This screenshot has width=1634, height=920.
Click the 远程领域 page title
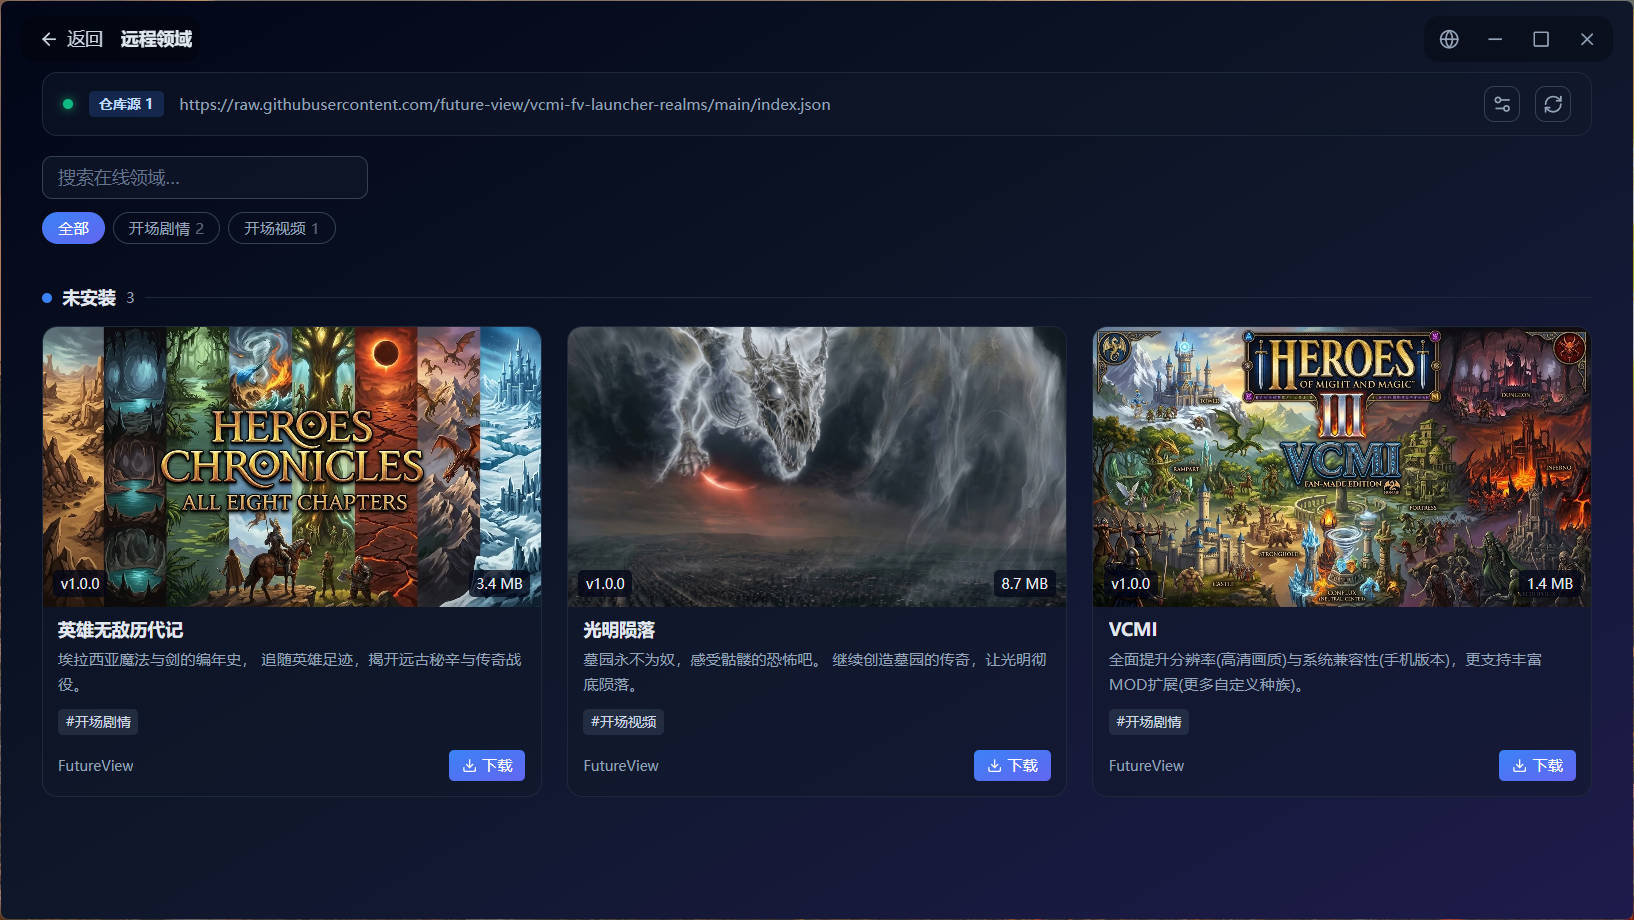pyautogui.click(x=157, y=39)
